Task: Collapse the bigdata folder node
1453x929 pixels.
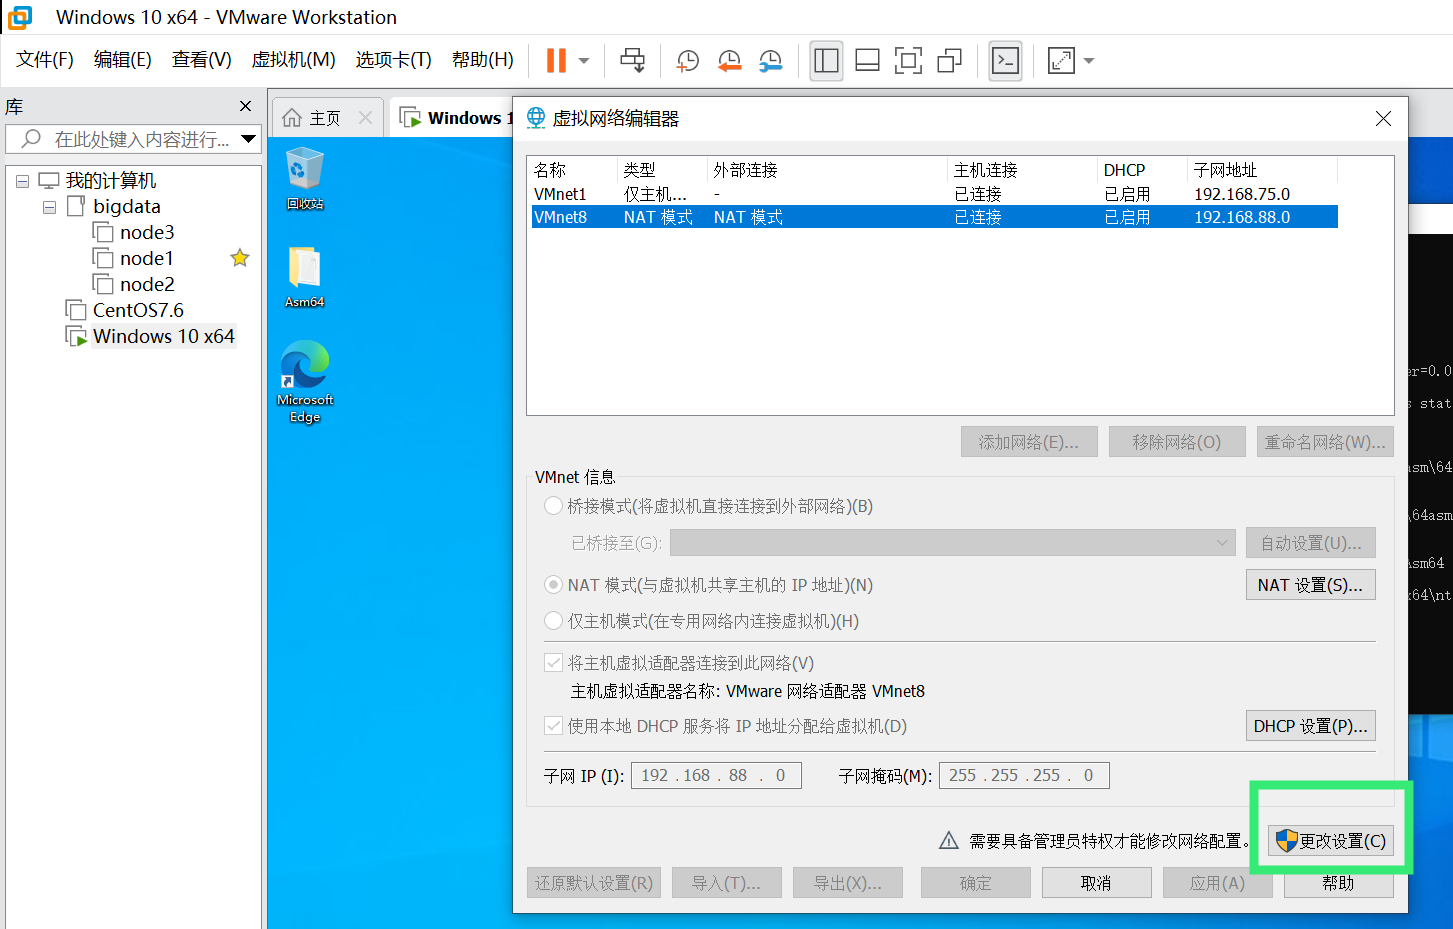Action: [49, 208]
